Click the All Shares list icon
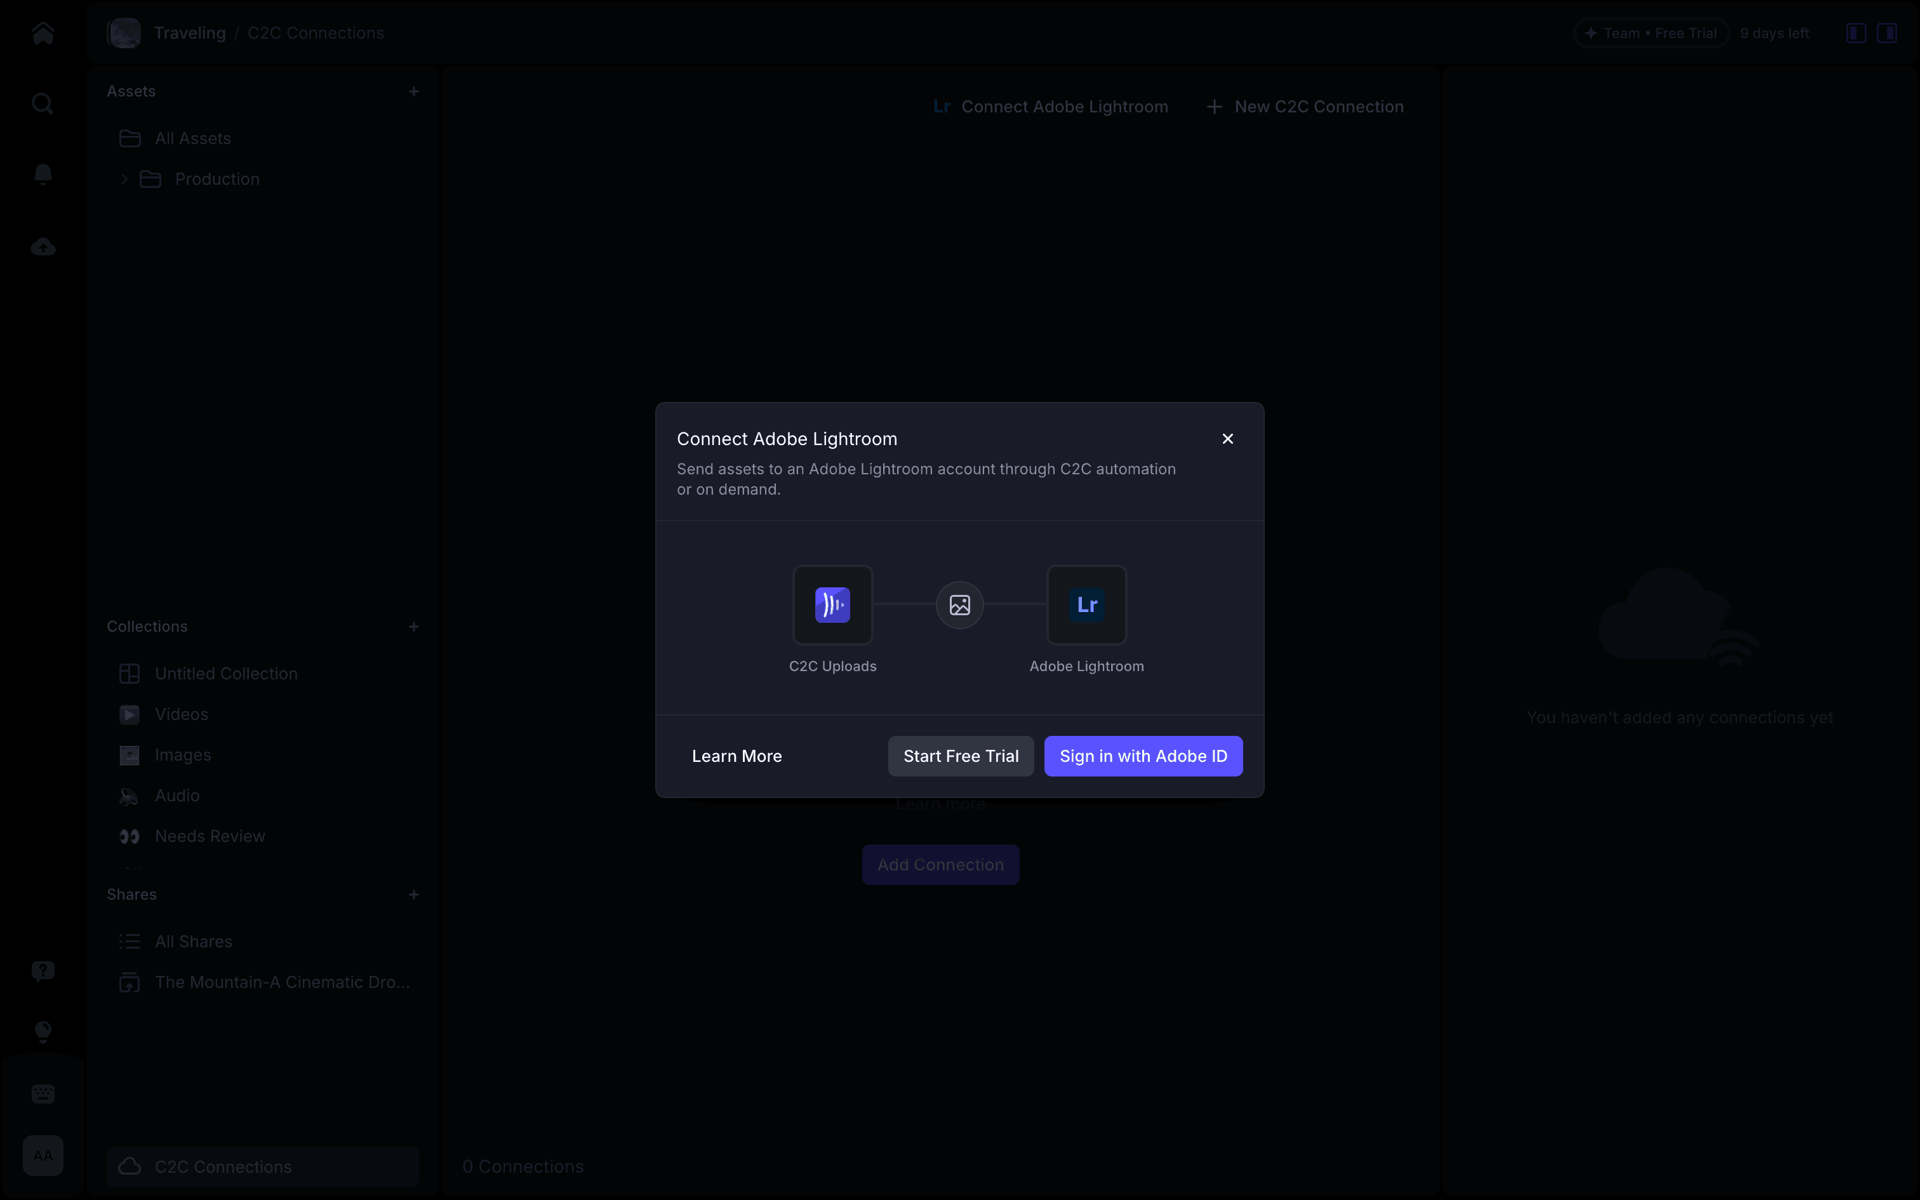 pyautogui.click(x=130, y=942)
